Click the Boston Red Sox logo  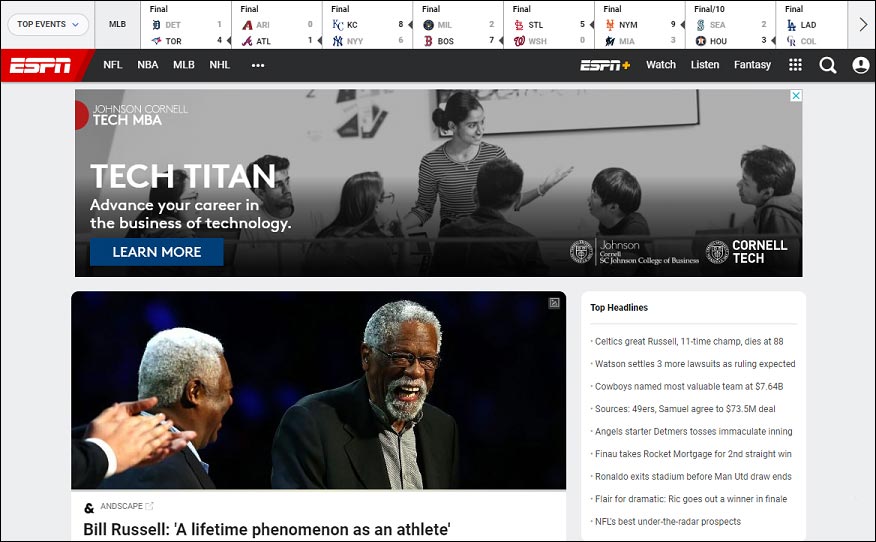[429, 41]
